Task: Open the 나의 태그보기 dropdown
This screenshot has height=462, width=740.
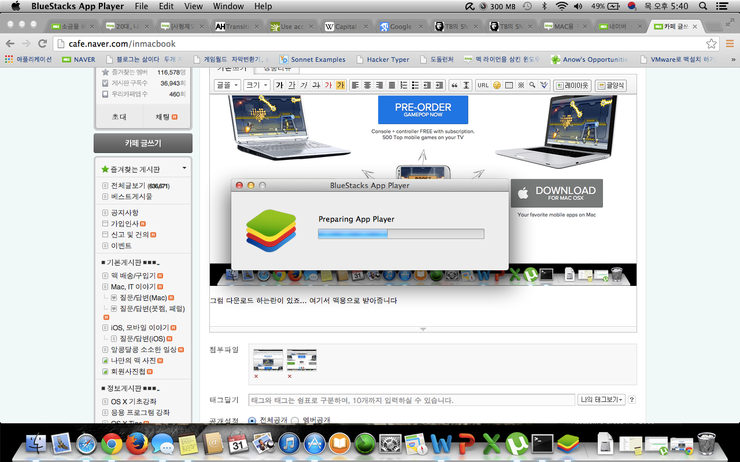Action: pyautogui.click(x=601, y=400)
